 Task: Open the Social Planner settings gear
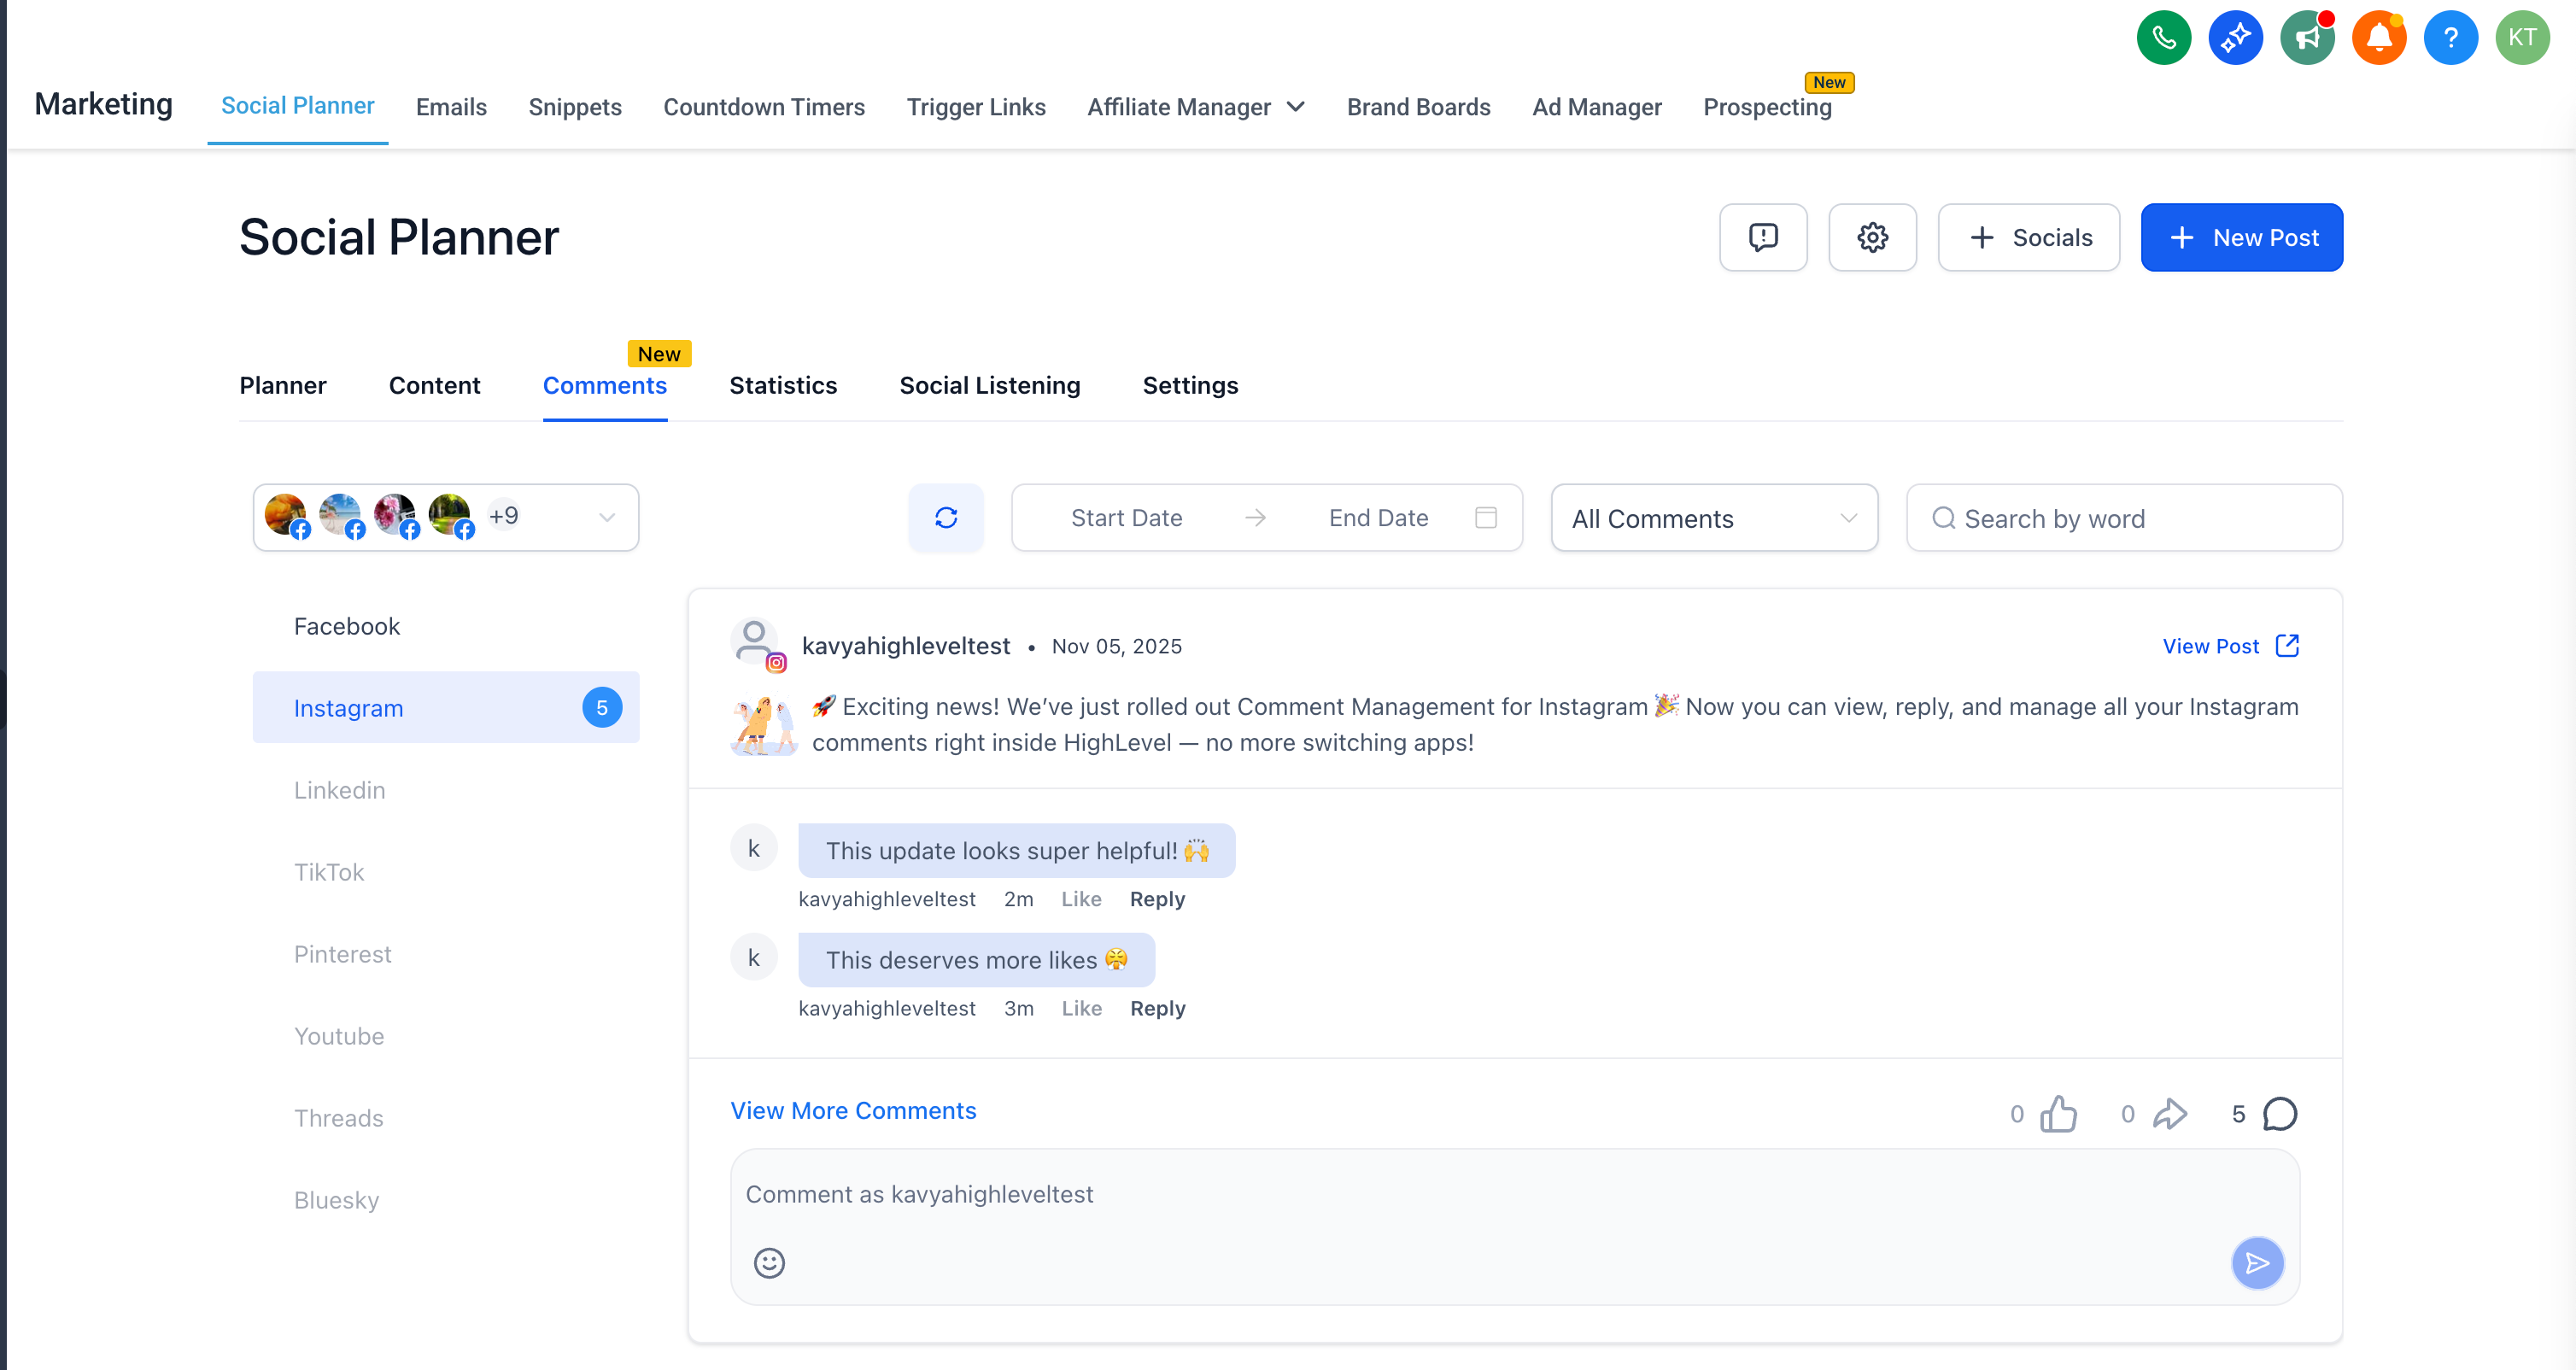[x=1871, y=237]
